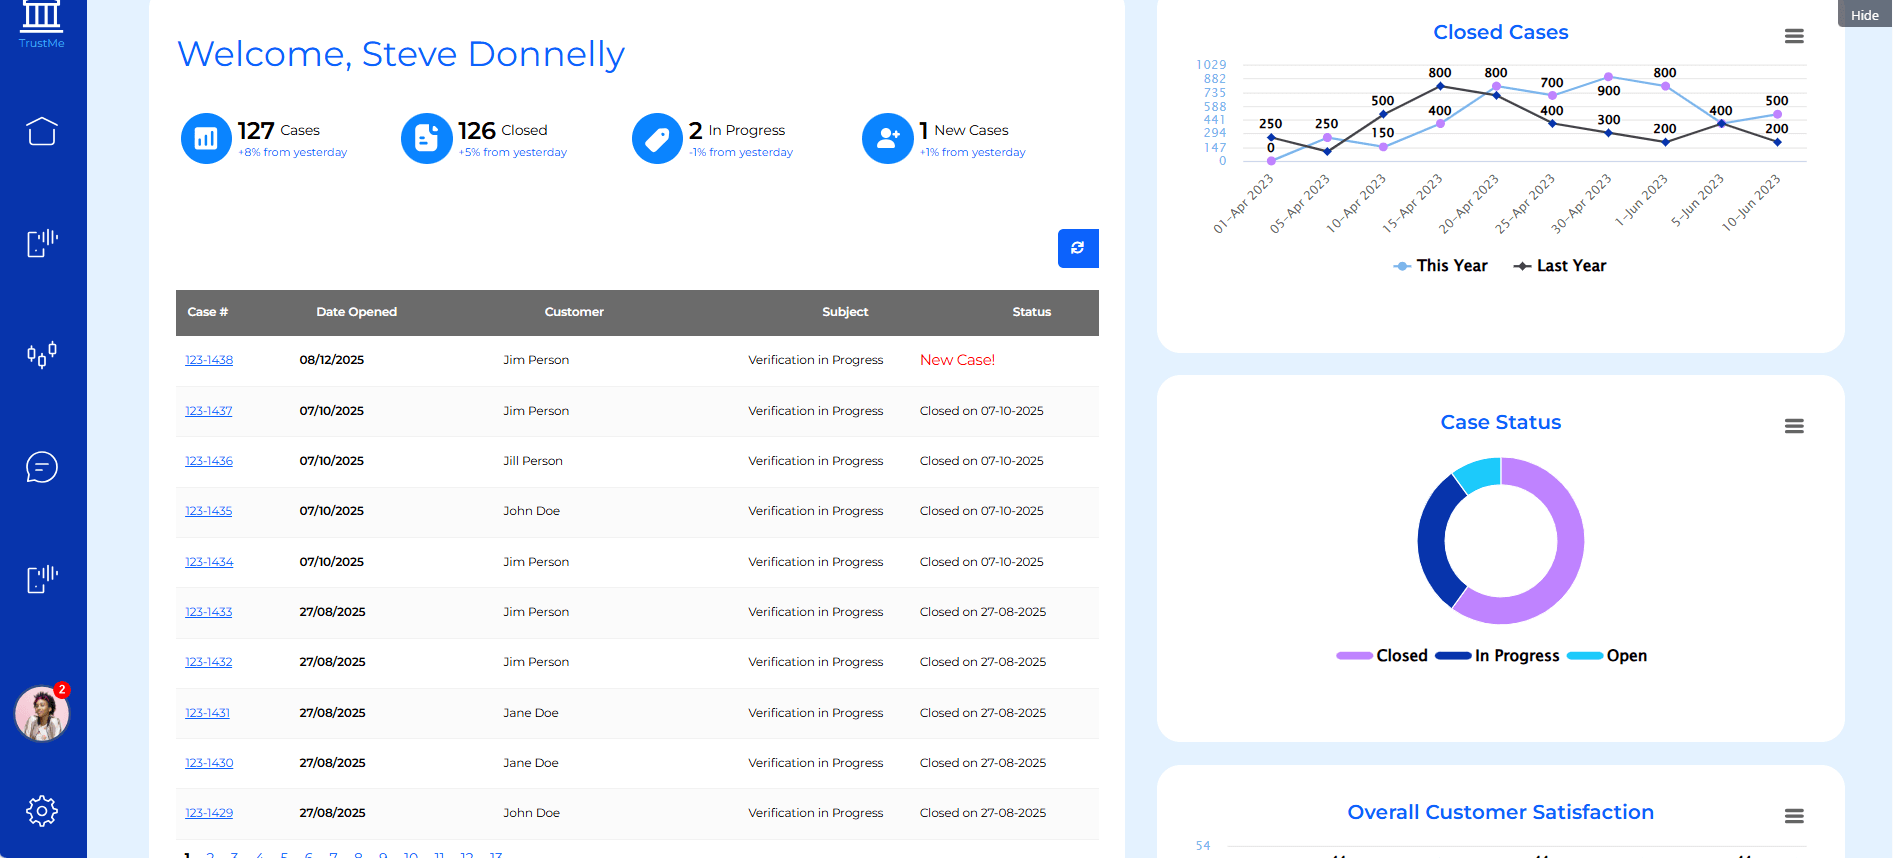This screenshot has height=858, width=1893.
Task: Open settings with the gear icon
Action: pyautogui.click(x=42, y=810)
